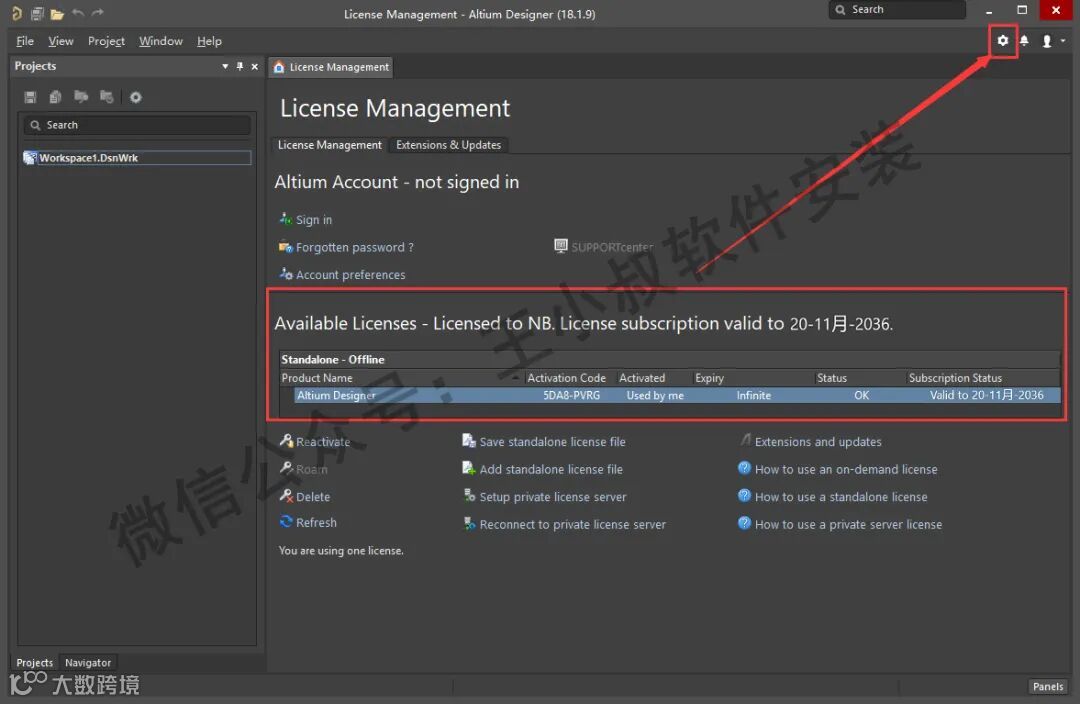
Task: Click the Save All documents title bar icon
Action: [37, 13]
